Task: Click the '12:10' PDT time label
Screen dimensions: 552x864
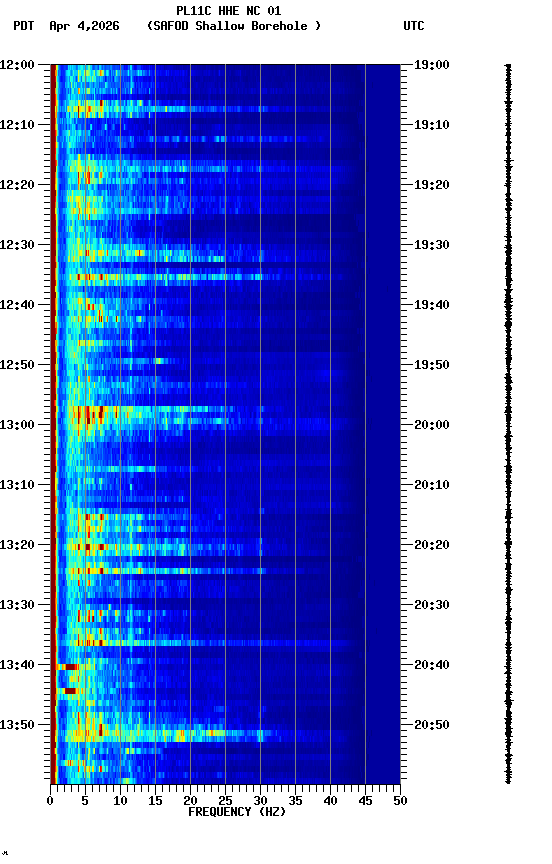Action: click(x=17, y=125)
